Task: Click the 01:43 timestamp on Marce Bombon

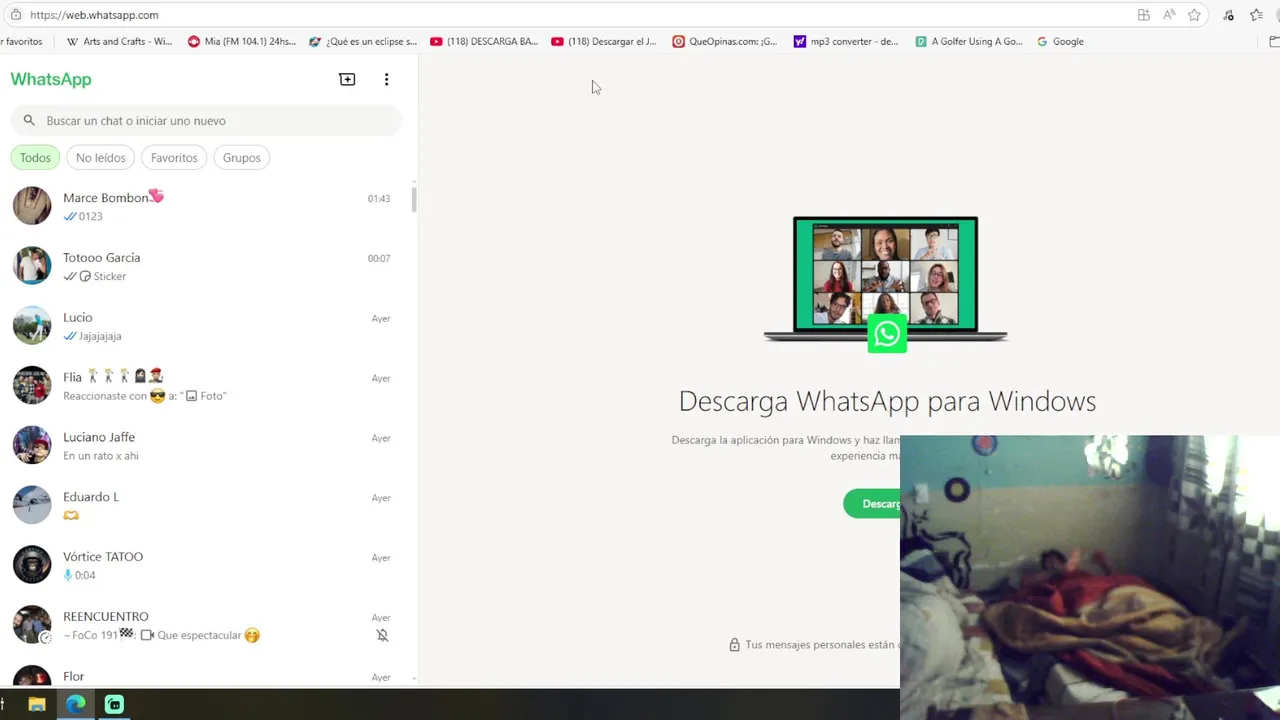Action: [x=379, y=198]
